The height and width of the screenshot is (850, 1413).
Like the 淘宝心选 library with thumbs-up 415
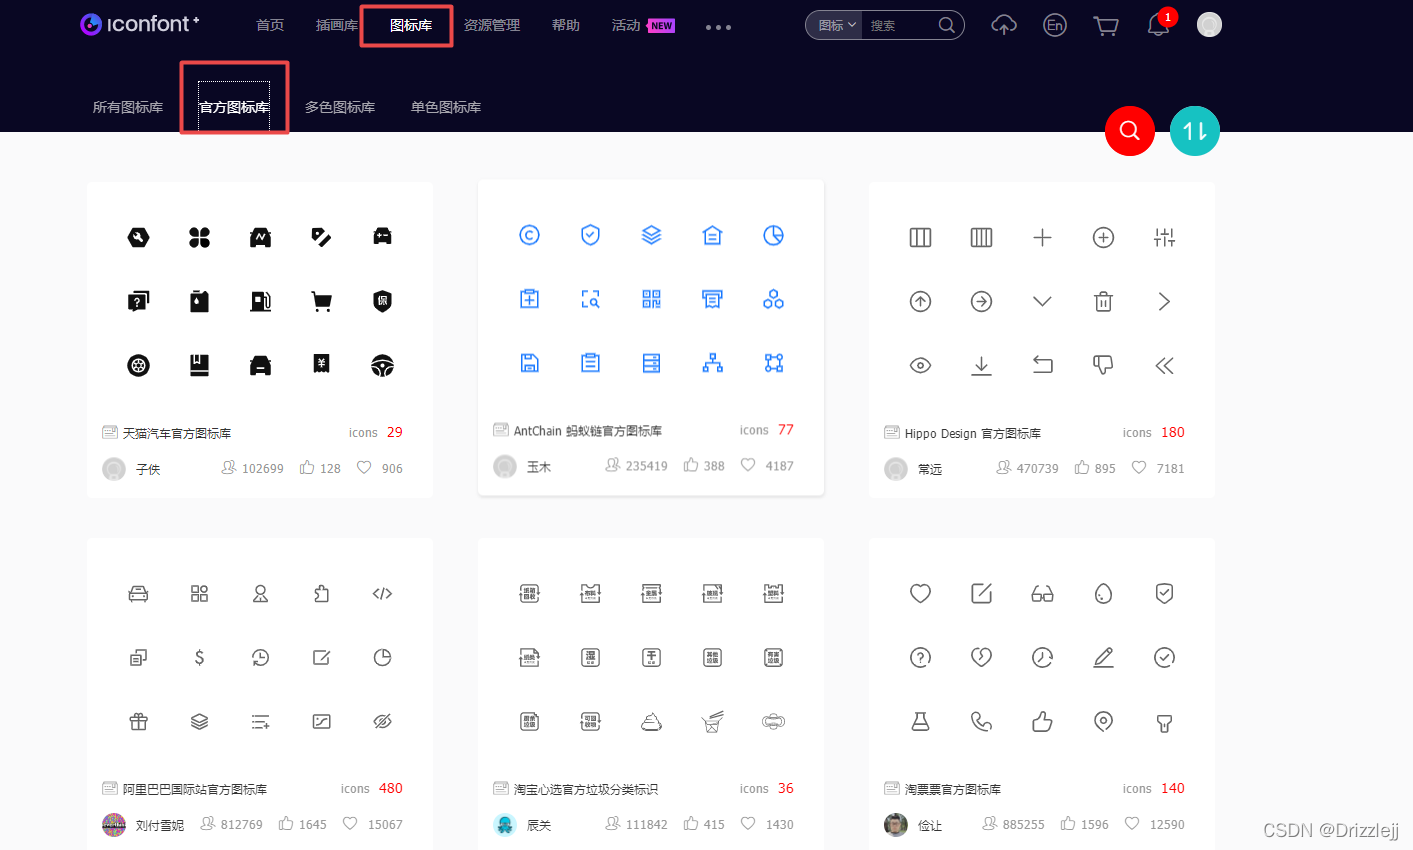pyautogui.click(x=705, y=824)
